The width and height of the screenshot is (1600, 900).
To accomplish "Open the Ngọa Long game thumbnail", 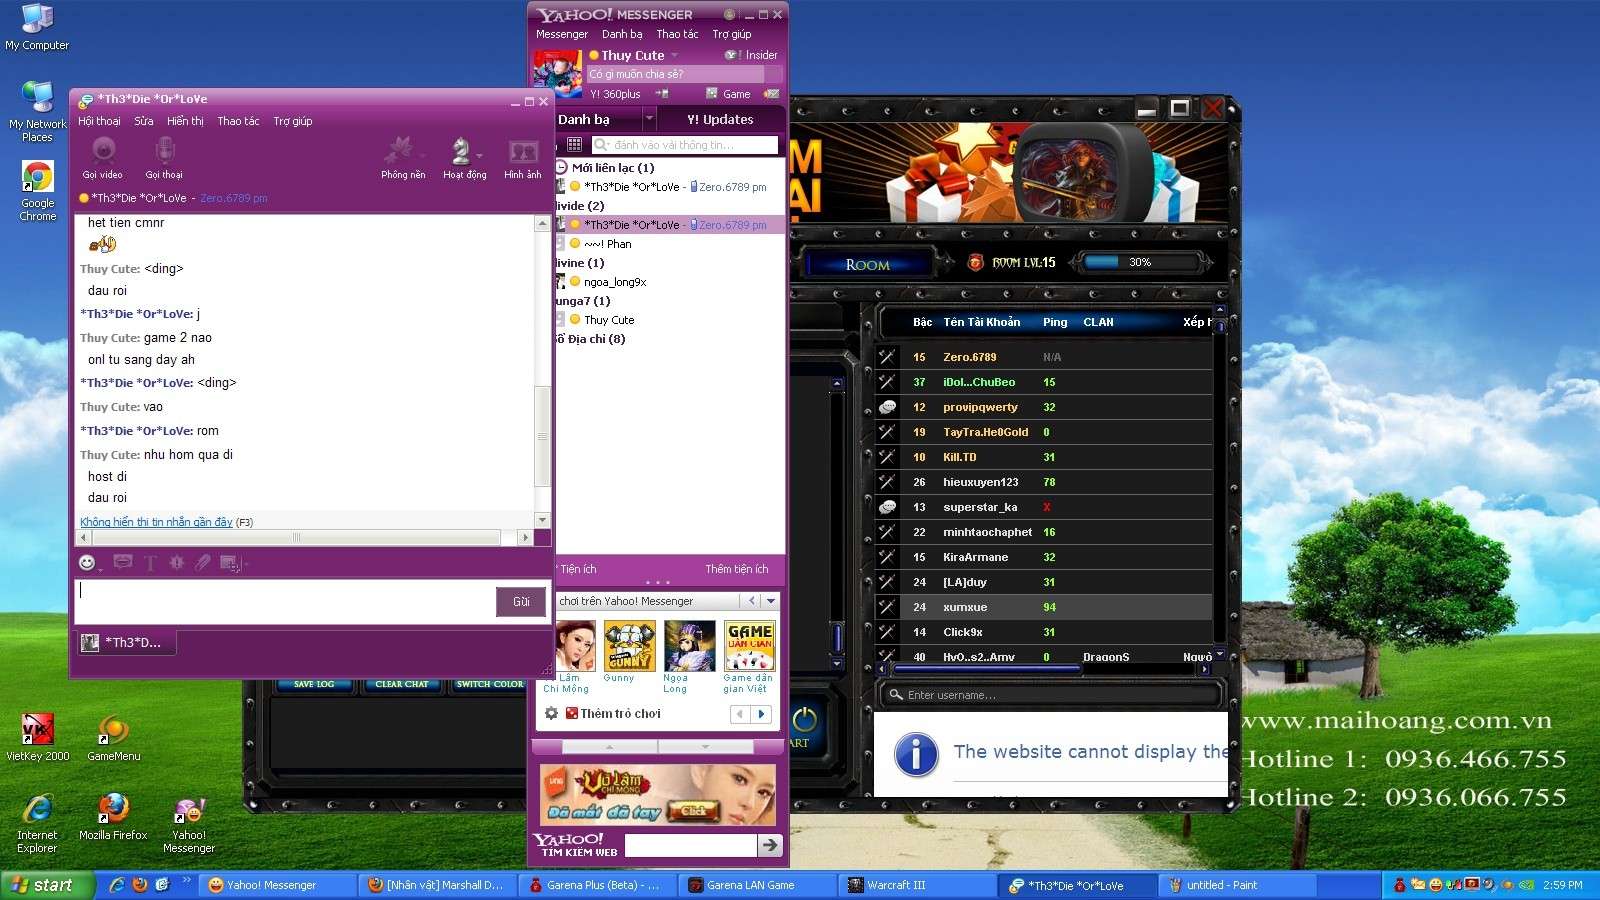I will pyautogui.click(x=690, y=646).
